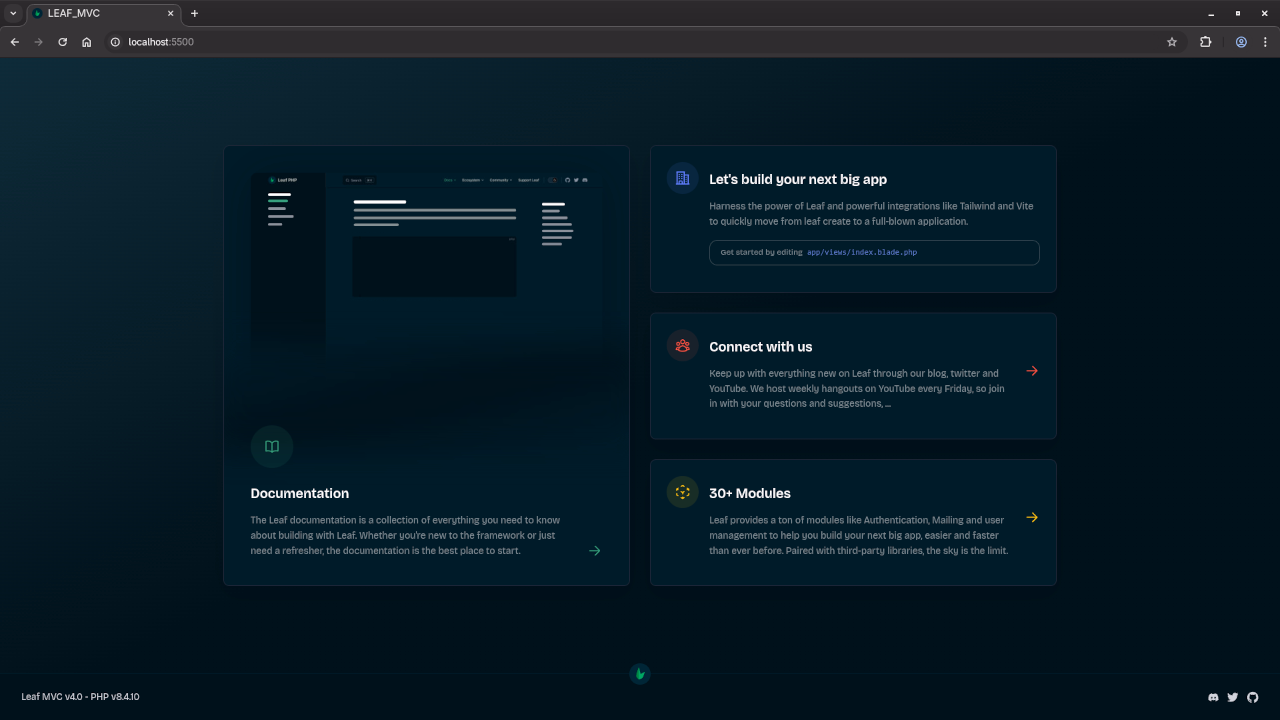Image resolution: width=1280 pixels, height=720 pixels.
Task: Click the Documentation description paragraph
Action: point(405,535)
